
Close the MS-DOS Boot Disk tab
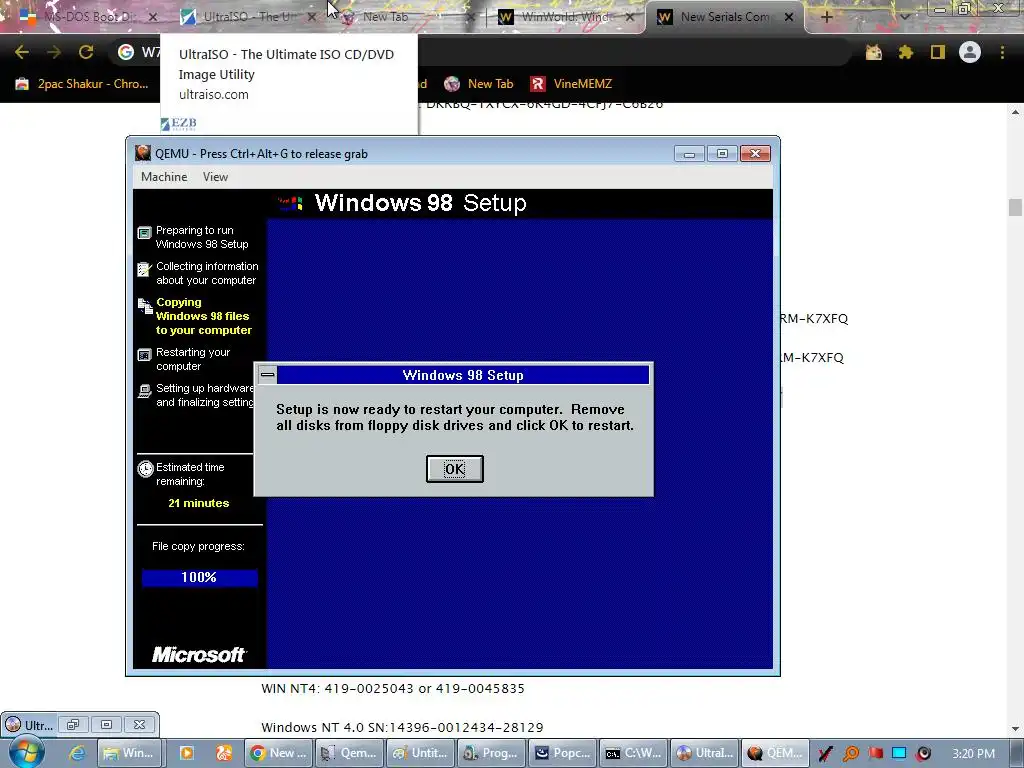tap(153, 17)
